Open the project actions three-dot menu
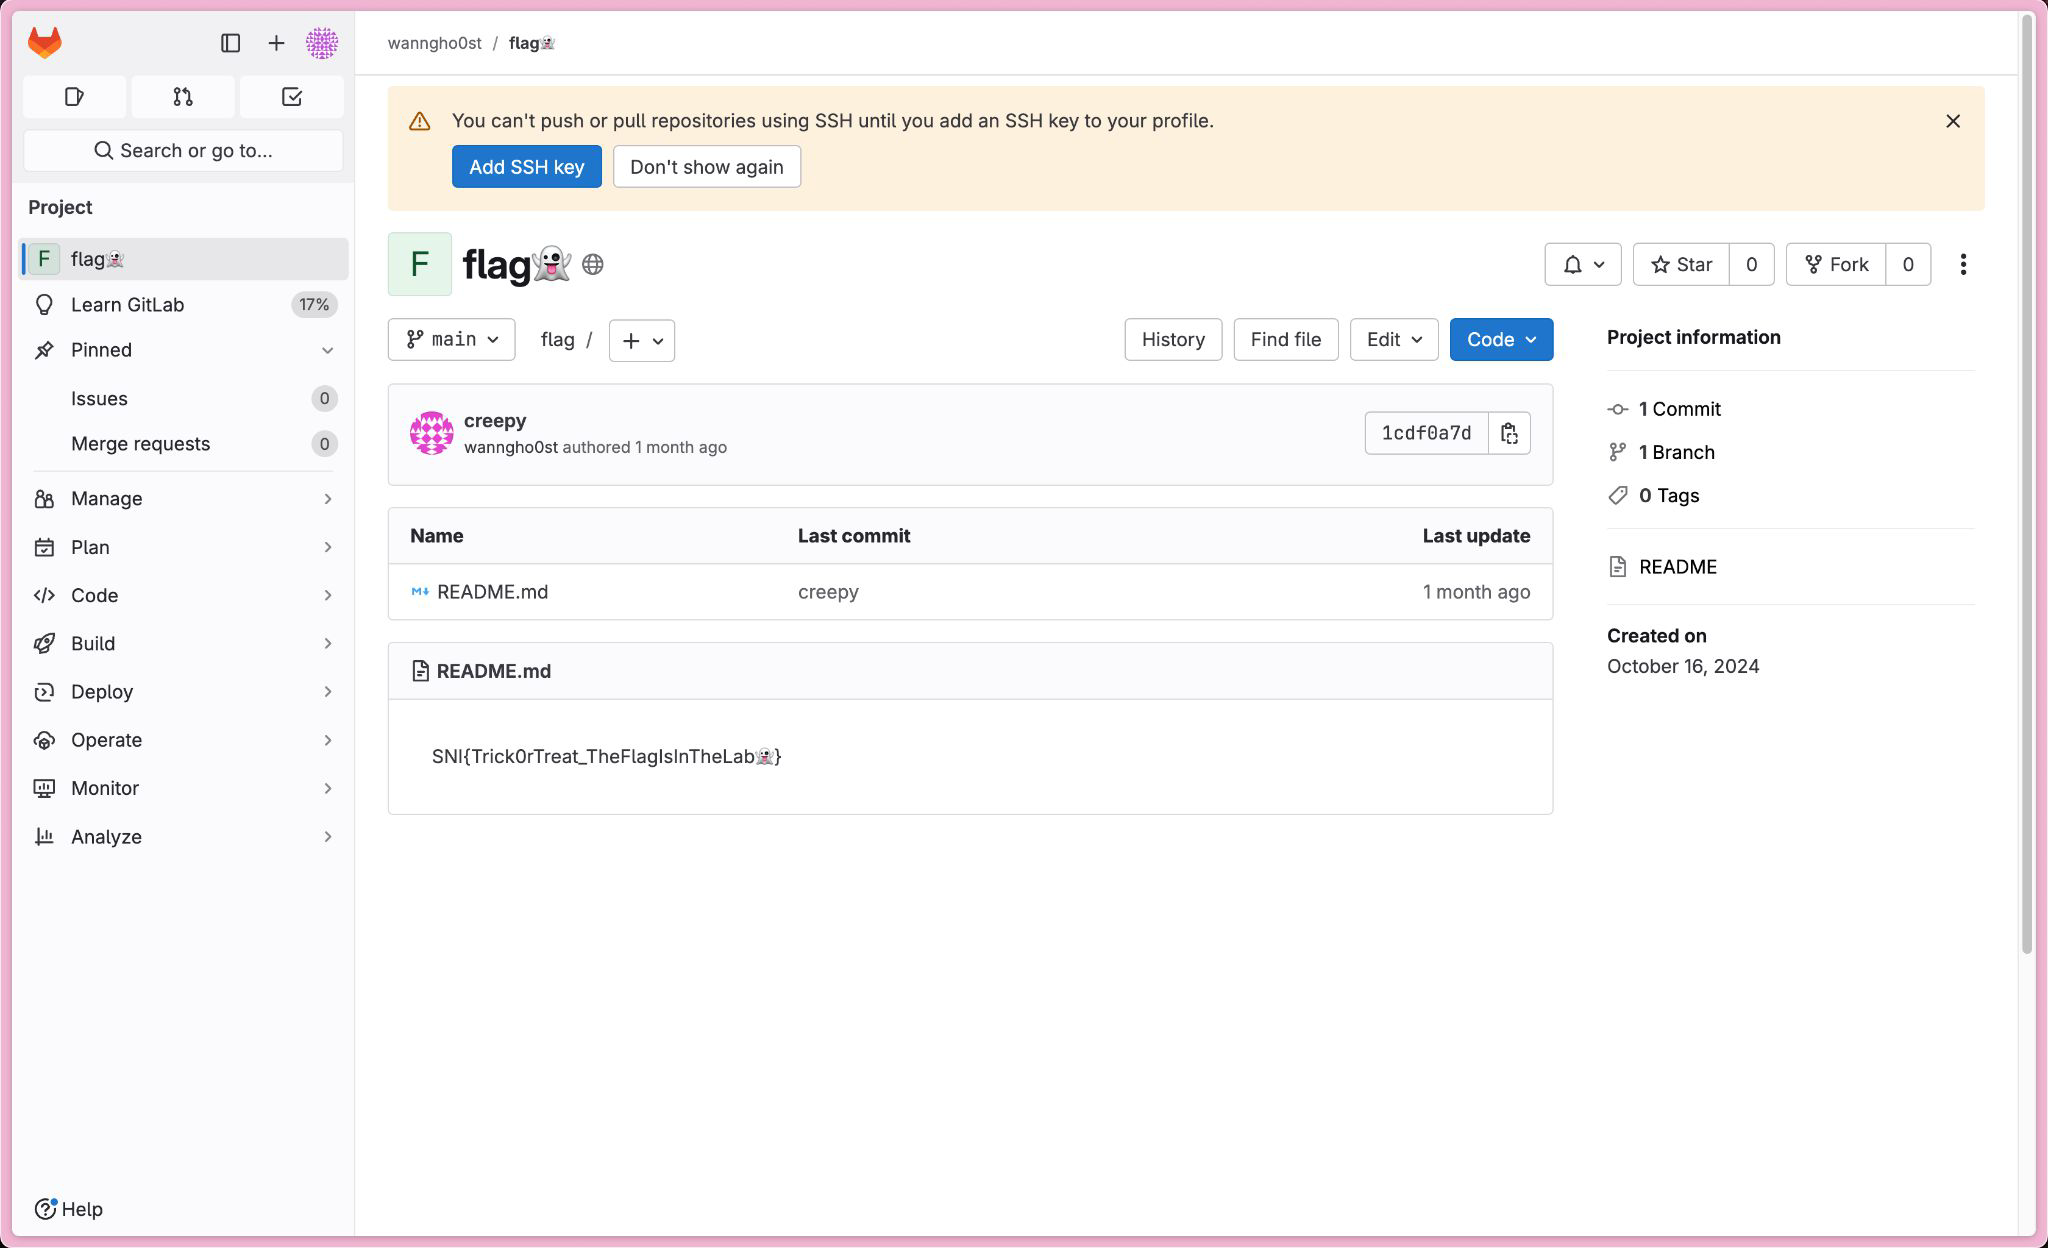Viewport: 2048px width, 1248px height. point(1963,264)
